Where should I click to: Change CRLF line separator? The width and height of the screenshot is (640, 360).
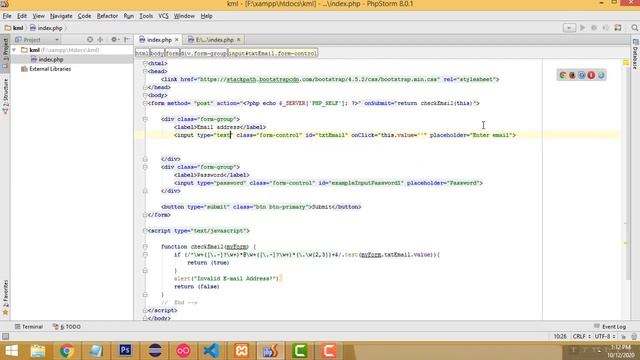tap(581, 336)
